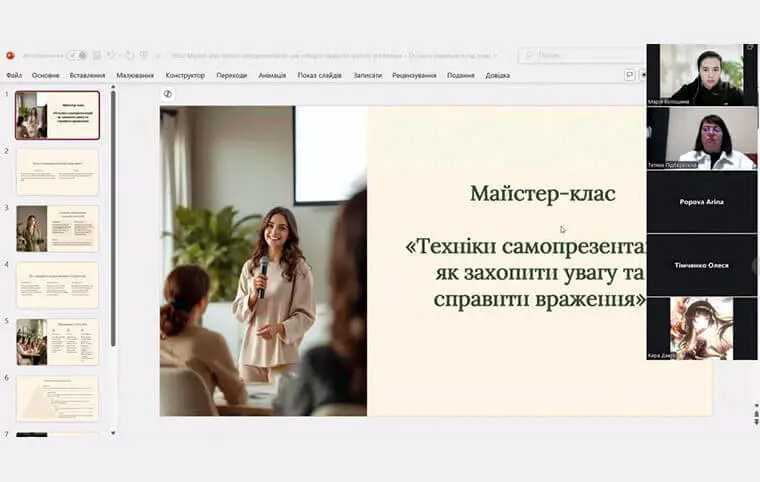
Task: Open the Довідка ribbon tab
Action: click(x=497, y=75)
